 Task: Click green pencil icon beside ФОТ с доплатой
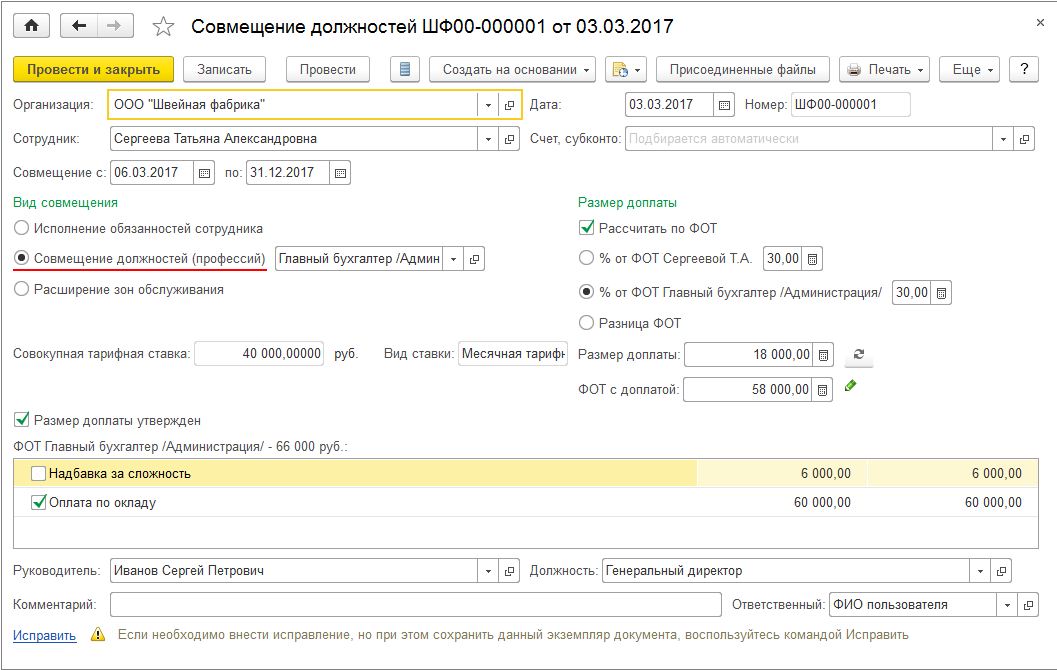click(x=851, y=386)
